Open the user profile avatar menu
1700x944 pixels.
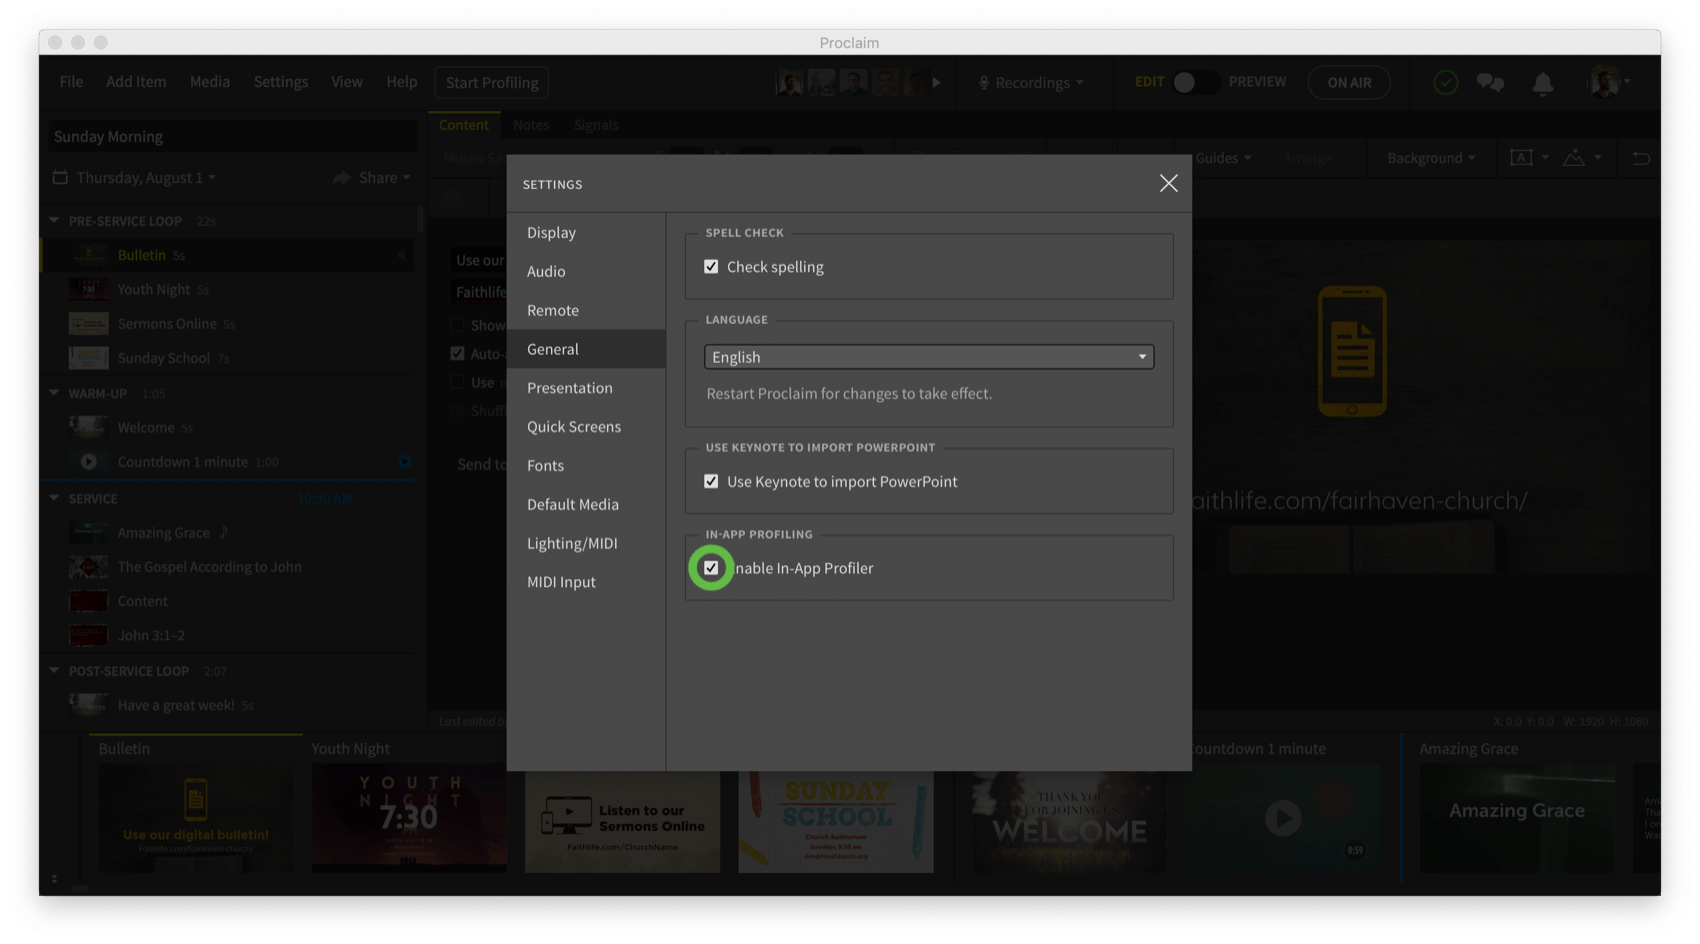click(1608, 83)
